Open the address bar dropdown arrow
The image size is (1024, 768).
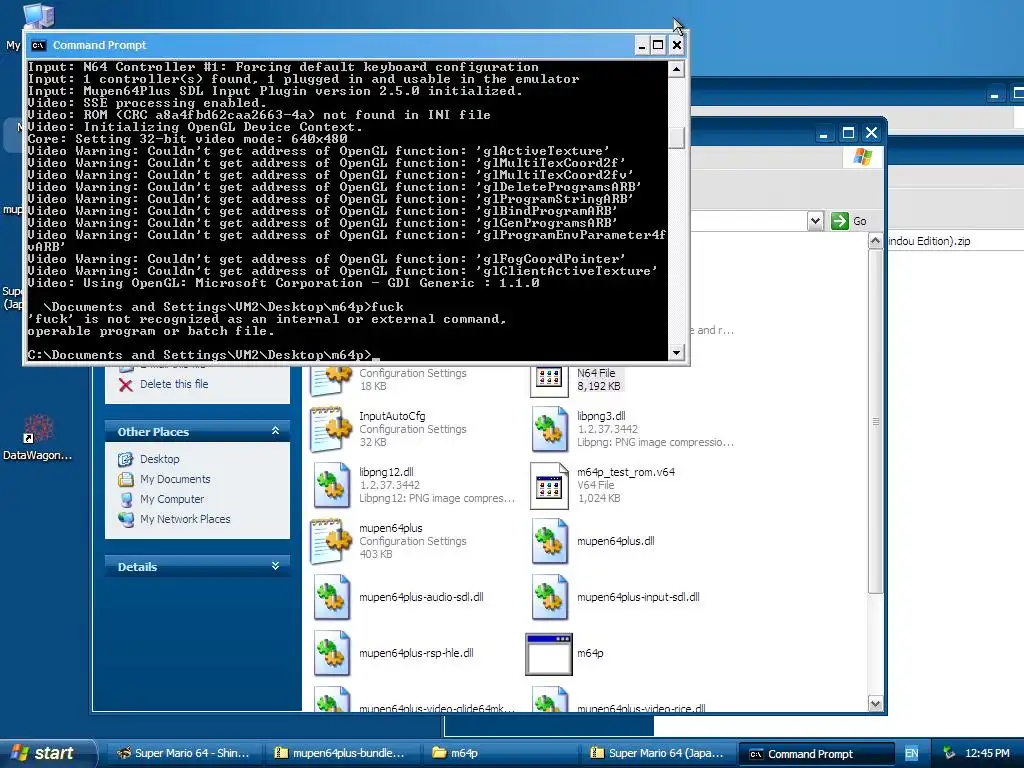coord(815,221)
